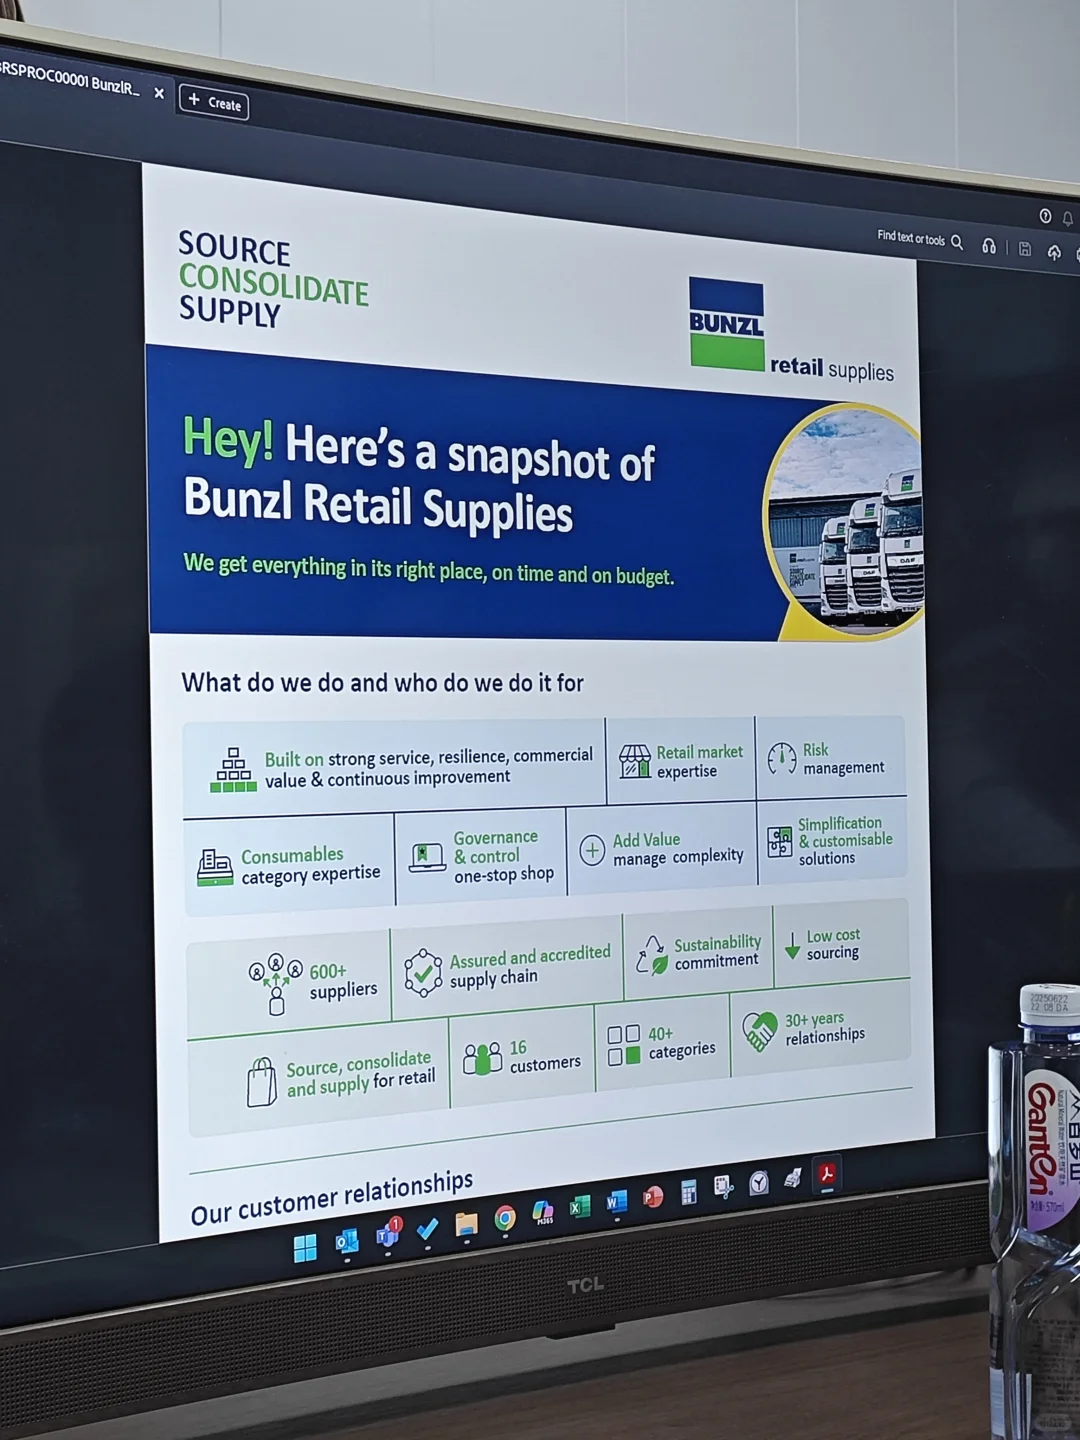The height and width of the screenshot is (1440, 1080).
Task: Open Google Chrome from the taskbar
Action: [505, 1218]
